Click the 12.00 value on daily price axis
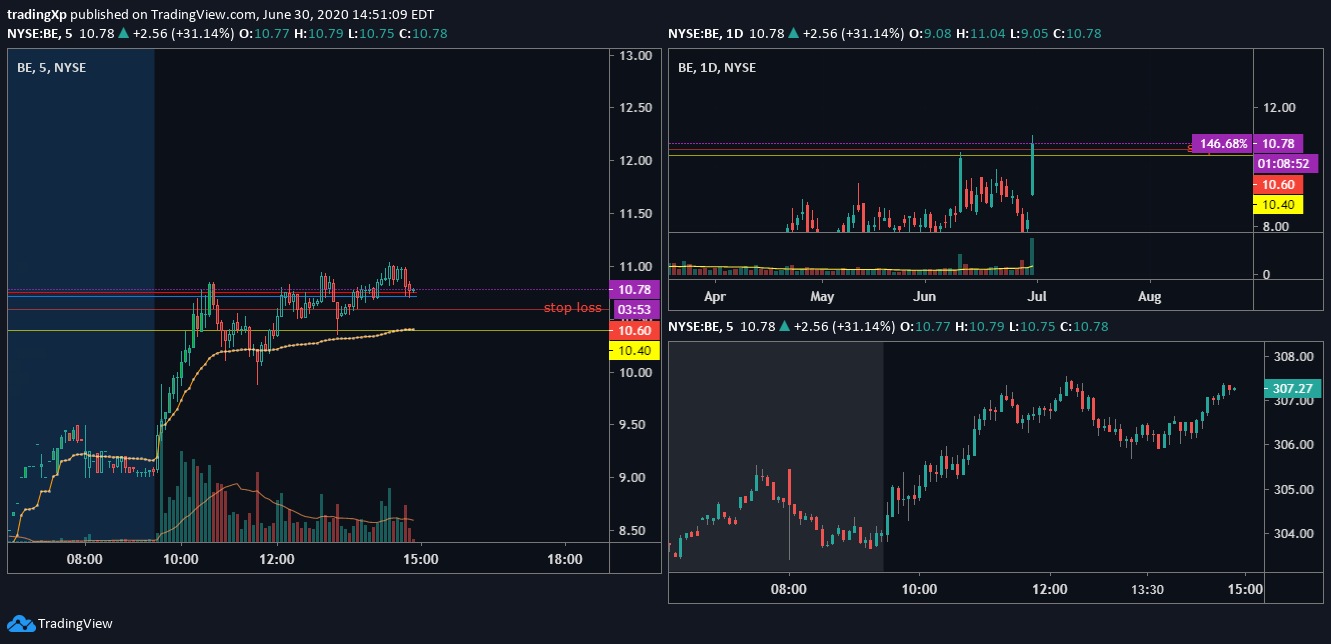Viewport: 1331px width, 644px height. [x=1279, y=107]
